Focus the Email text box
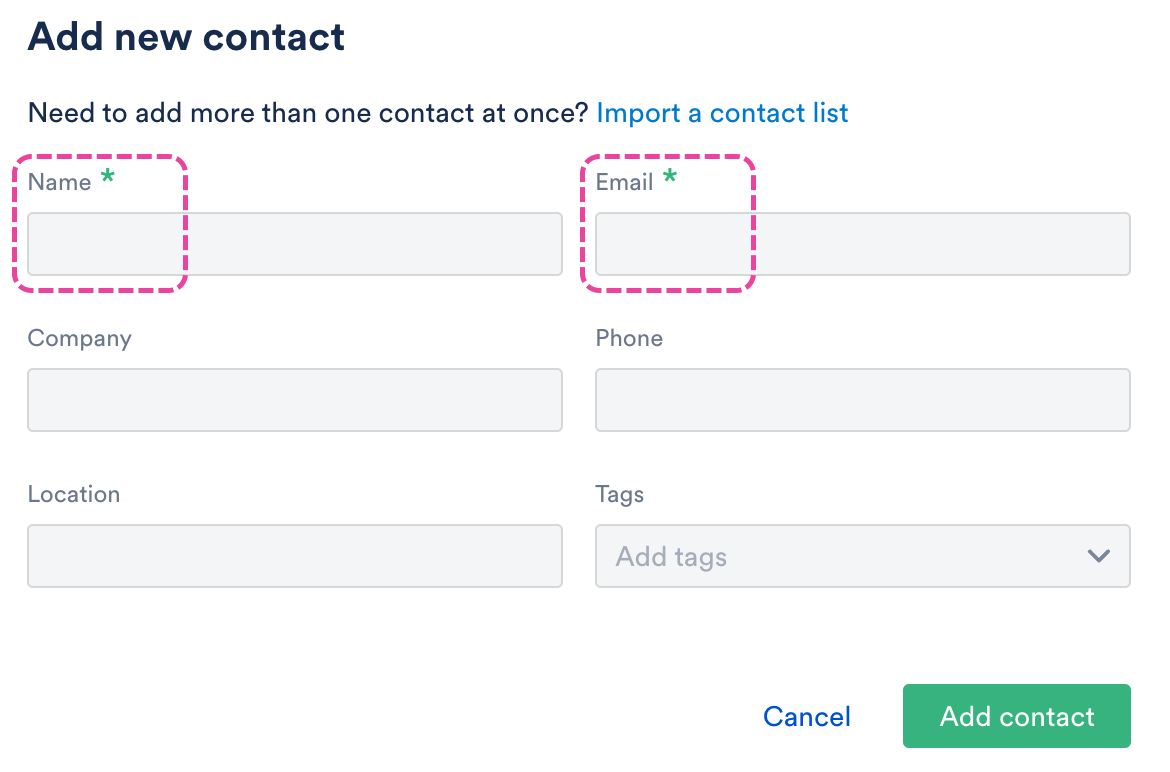 click(862, 244)
